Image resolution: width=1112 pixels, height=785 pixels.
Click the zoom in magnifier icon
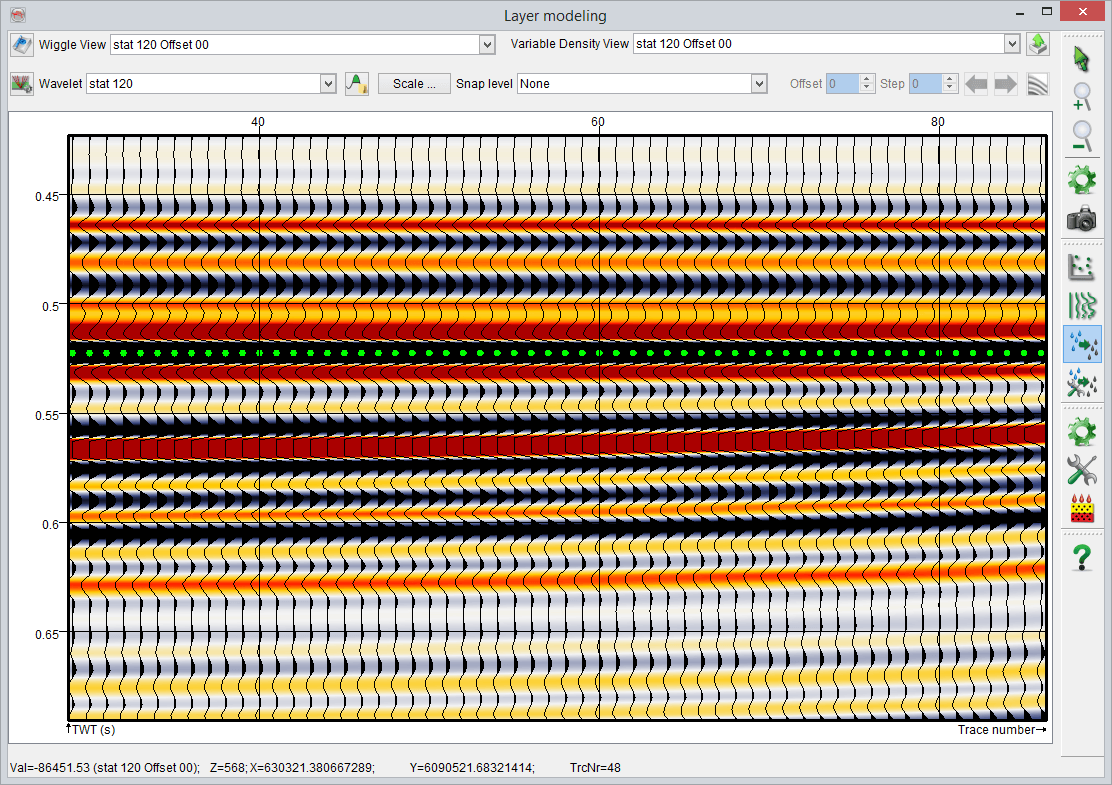tap(1081, 97)
